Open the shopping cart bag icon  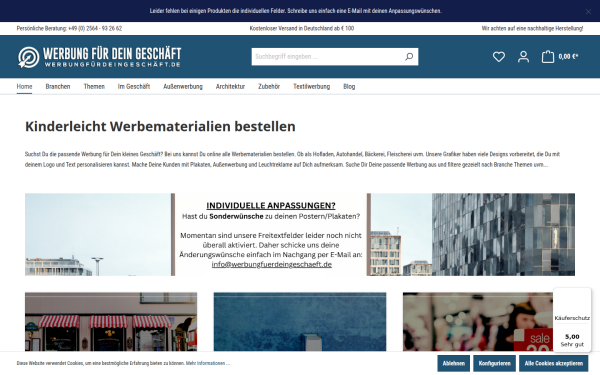(x=548, y=57)
